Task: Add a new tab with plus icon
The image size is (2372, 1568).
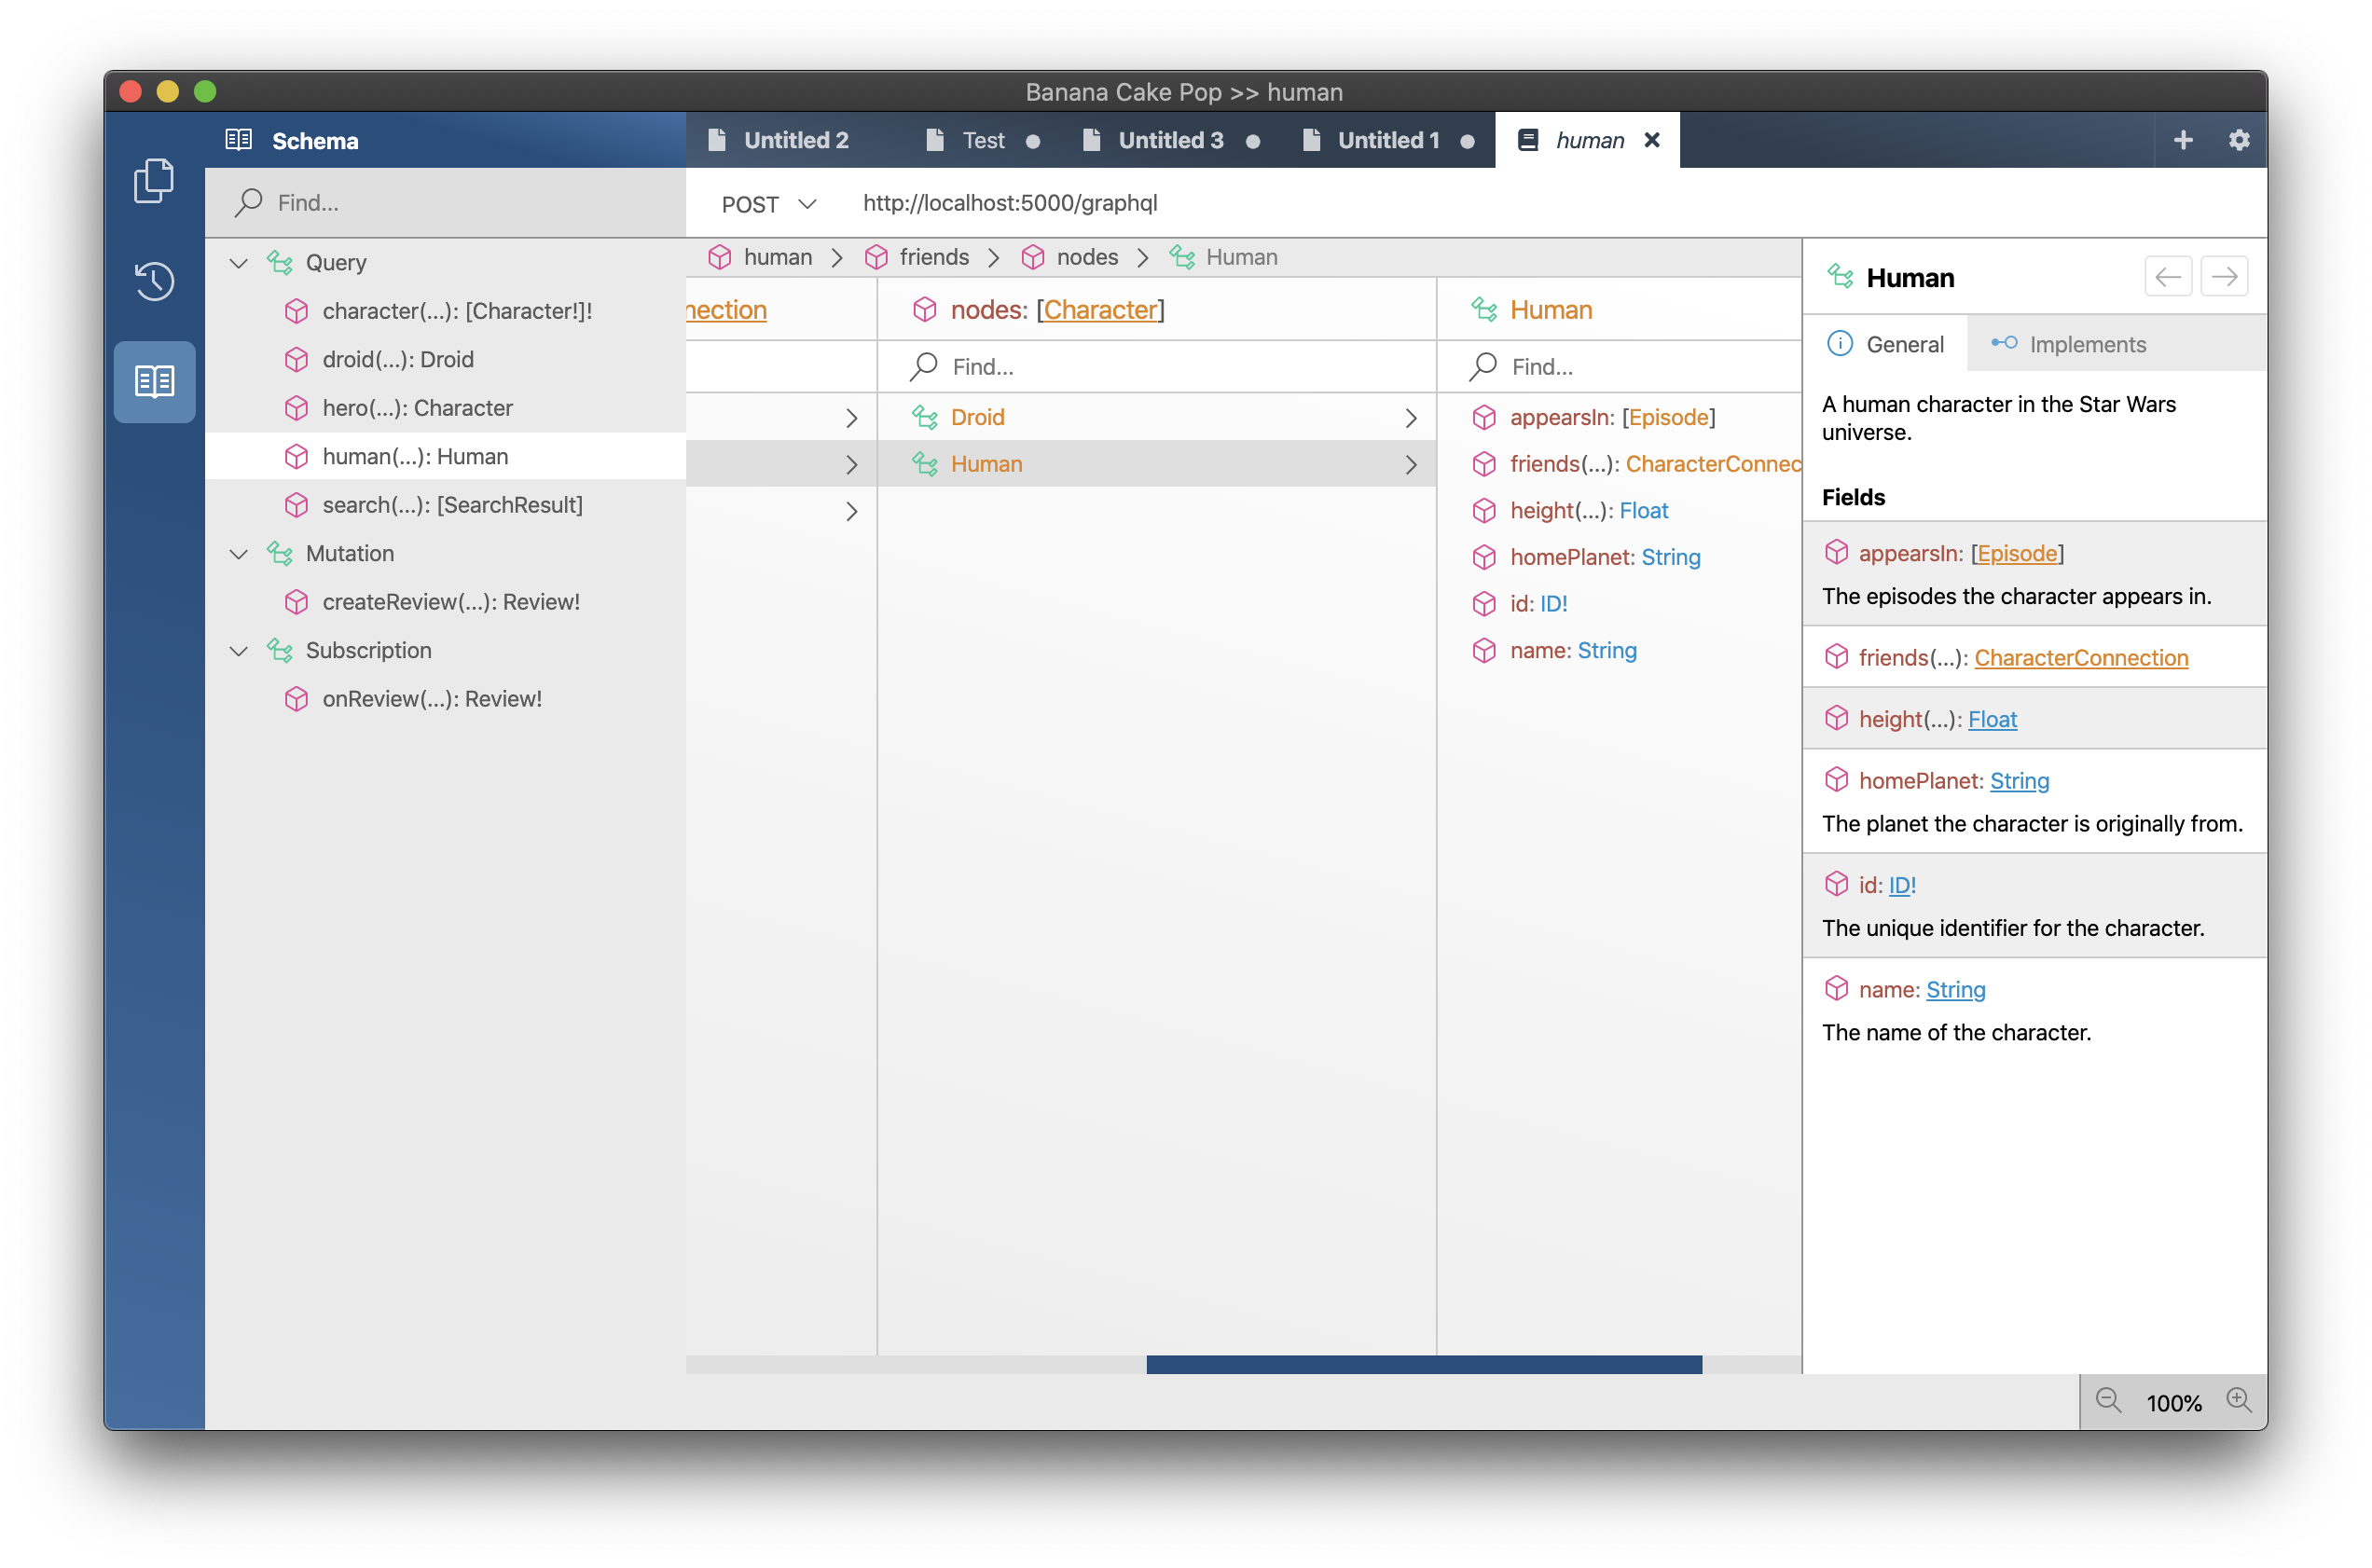Action: (x=2183, y=140)
